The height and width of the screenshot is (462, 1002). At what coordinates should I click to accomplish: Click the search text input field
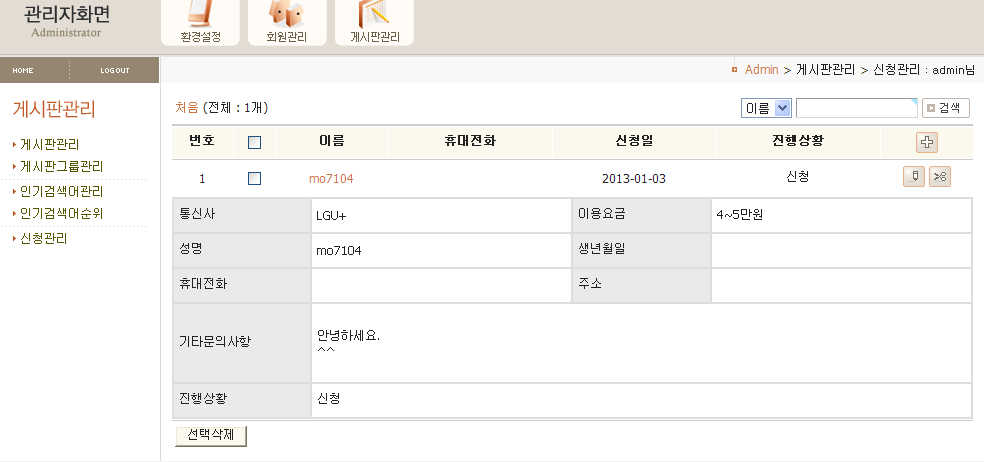click(x=856, y=108)
